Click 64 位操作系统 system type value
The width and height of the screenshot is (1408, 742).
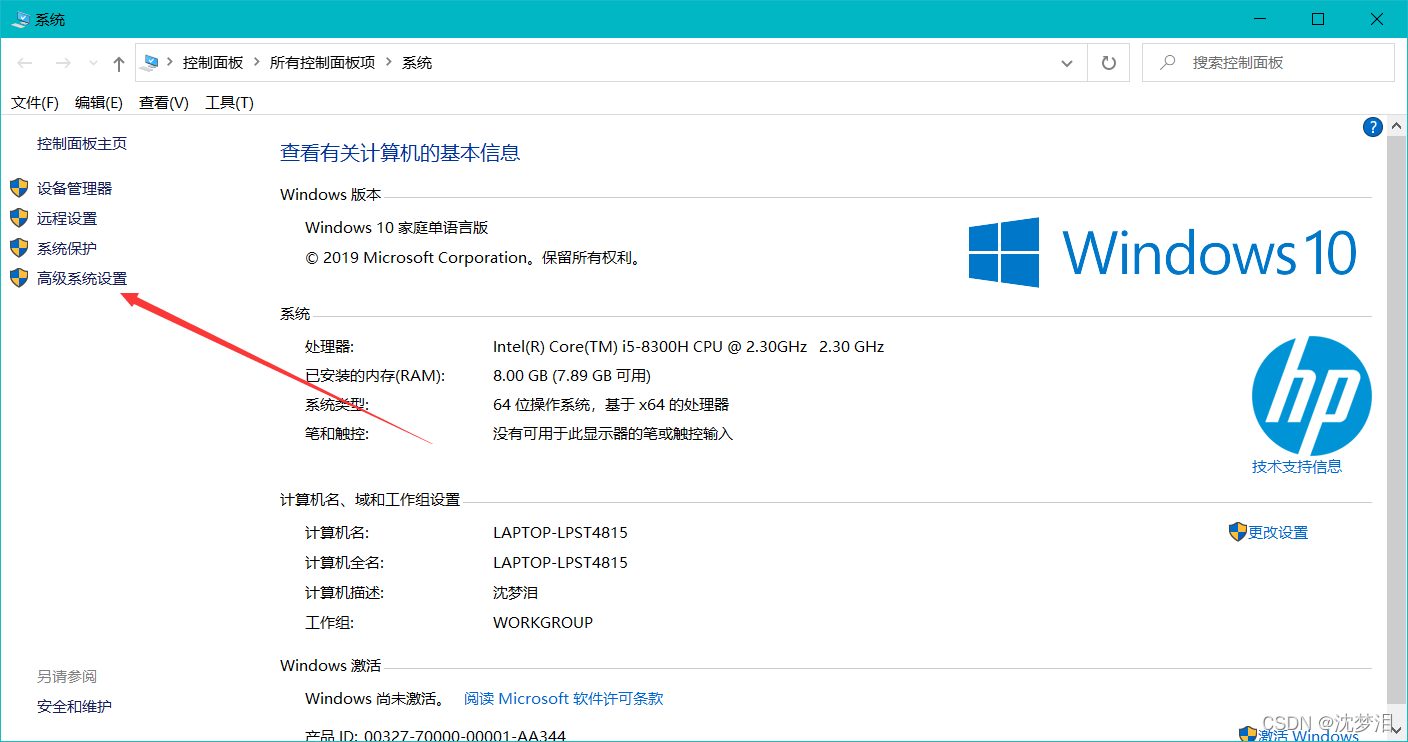pos(611,405)
